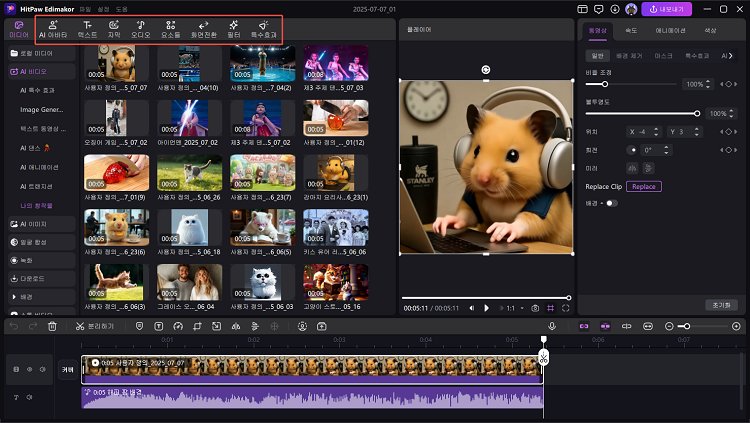Mute the video track speaker icon
This screenshot has height=423, width=750.
pyautogui.click(x=43, y=369)
